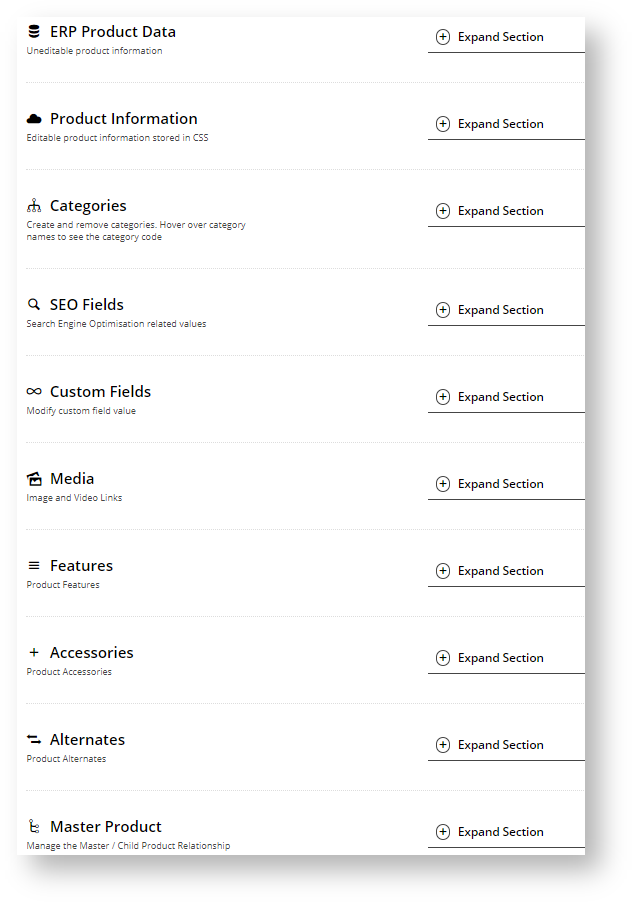The height and width of the screenshot is (903, 633).
Task: Click the ERP Product Data database icon
Action: (34, 31)
